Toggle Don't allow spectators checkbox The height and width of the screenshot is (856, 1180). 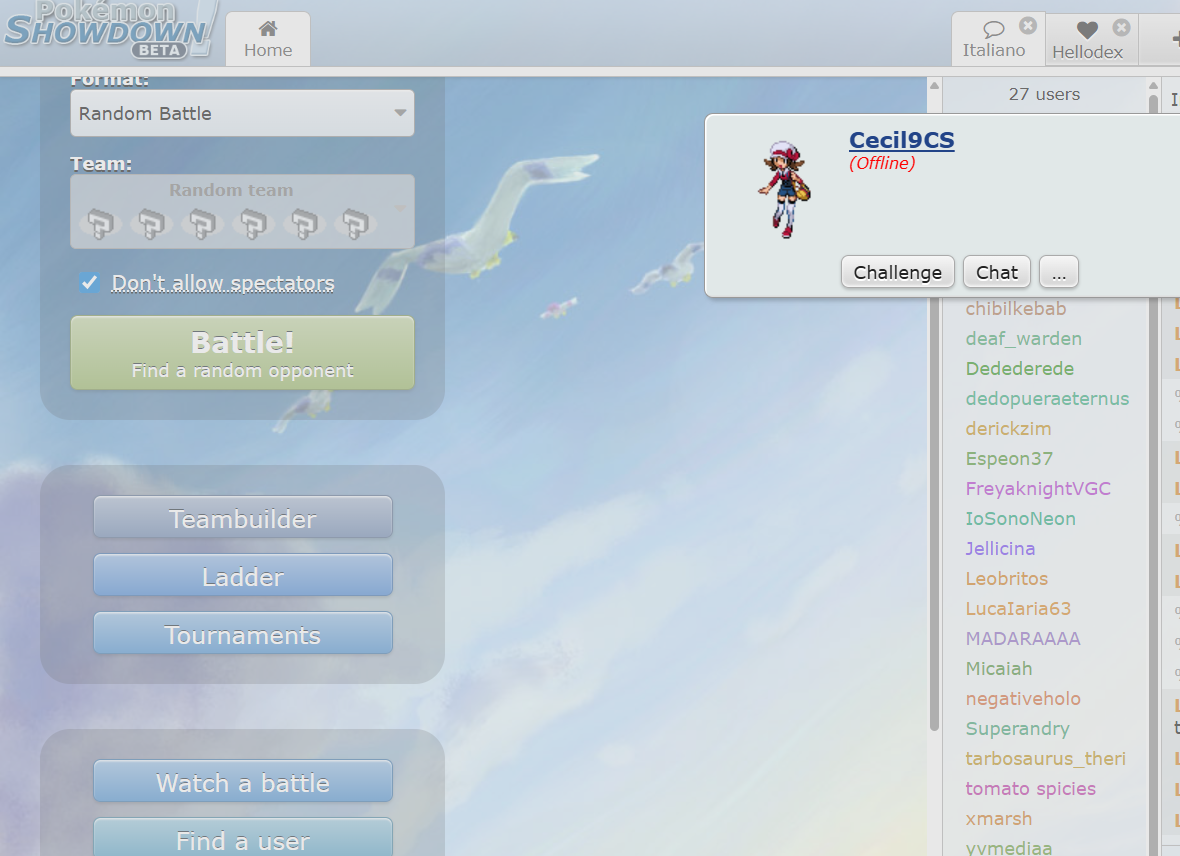click(90, 282)
